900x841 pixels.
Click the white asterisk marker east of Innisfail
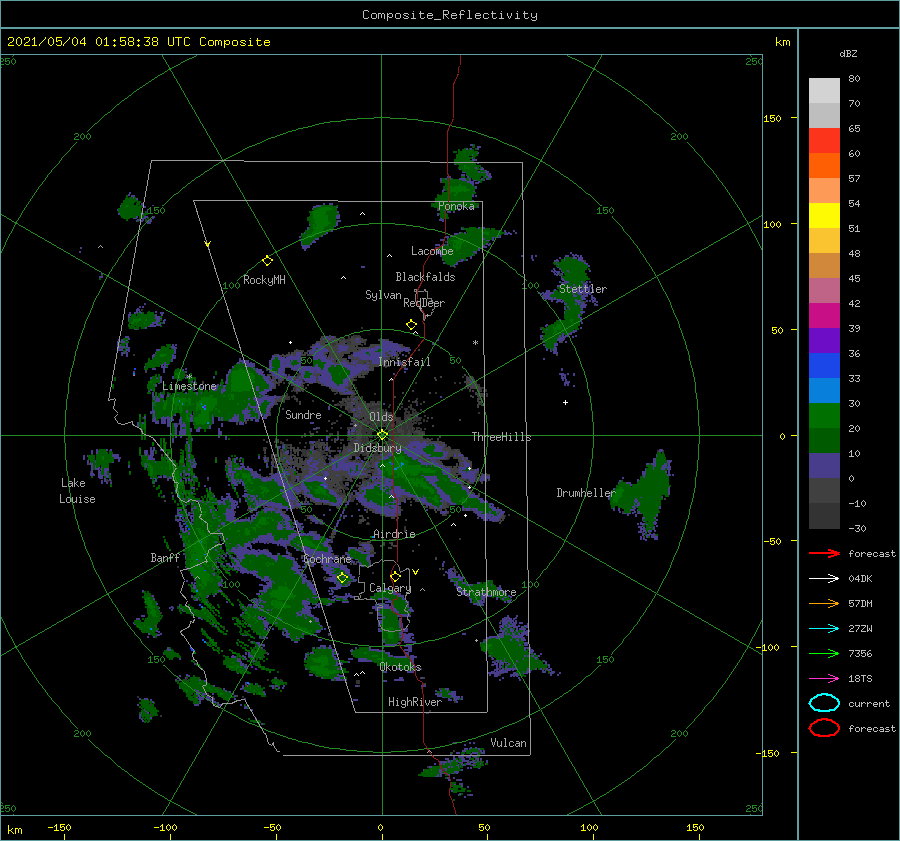click(475, 343)
